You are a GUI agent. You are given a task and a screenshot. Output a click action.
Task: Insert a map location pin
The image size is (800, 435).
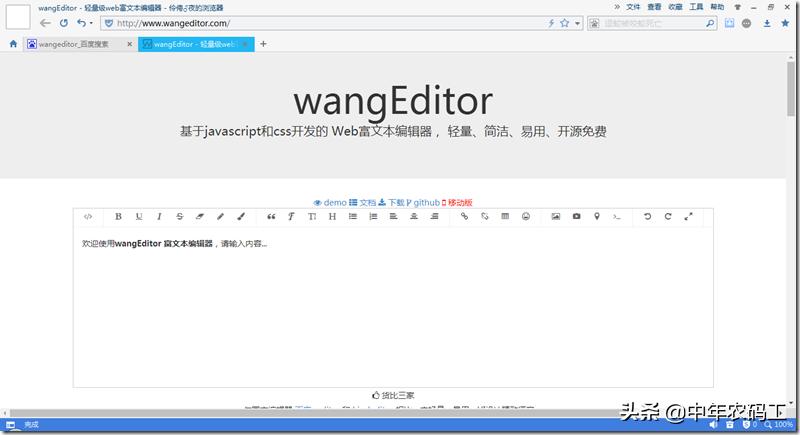pyautogui.click(x=596, y=217)
